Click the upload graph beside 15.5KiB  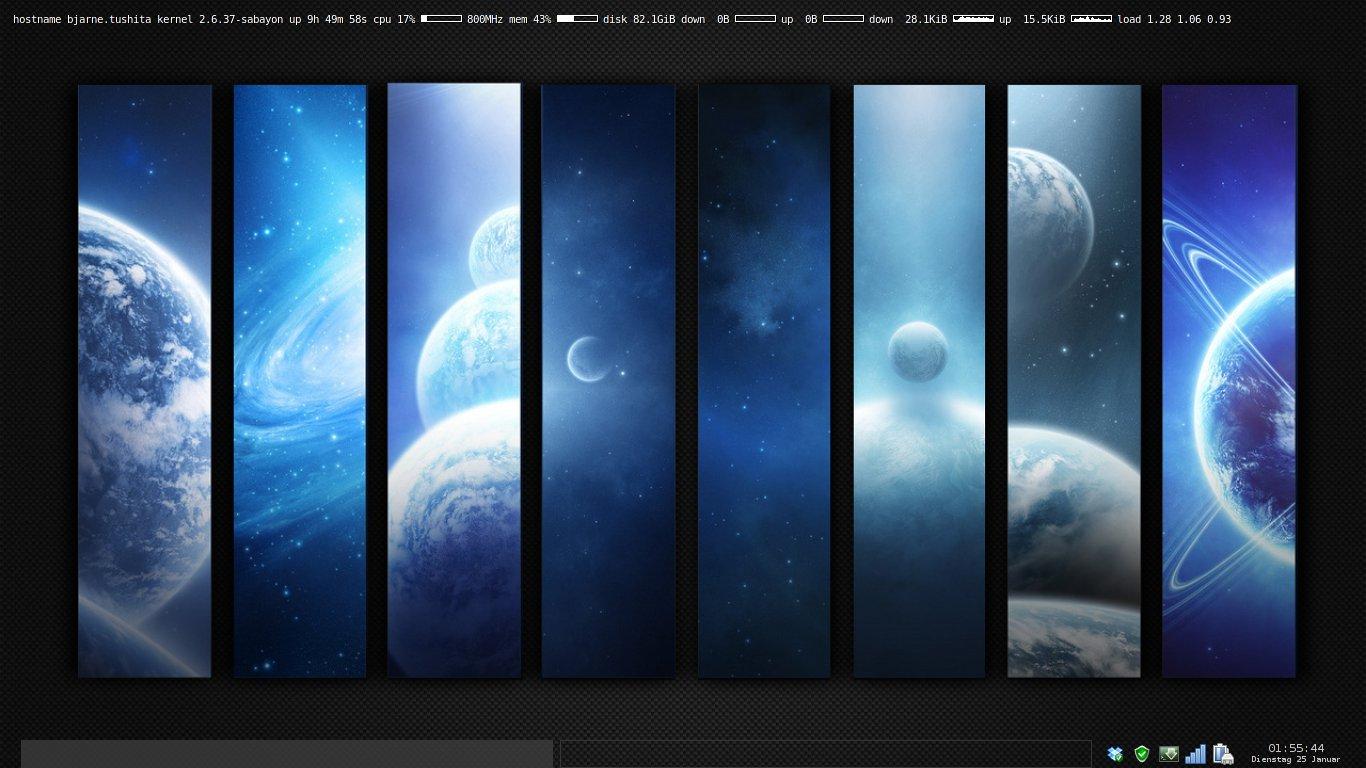1091,19
